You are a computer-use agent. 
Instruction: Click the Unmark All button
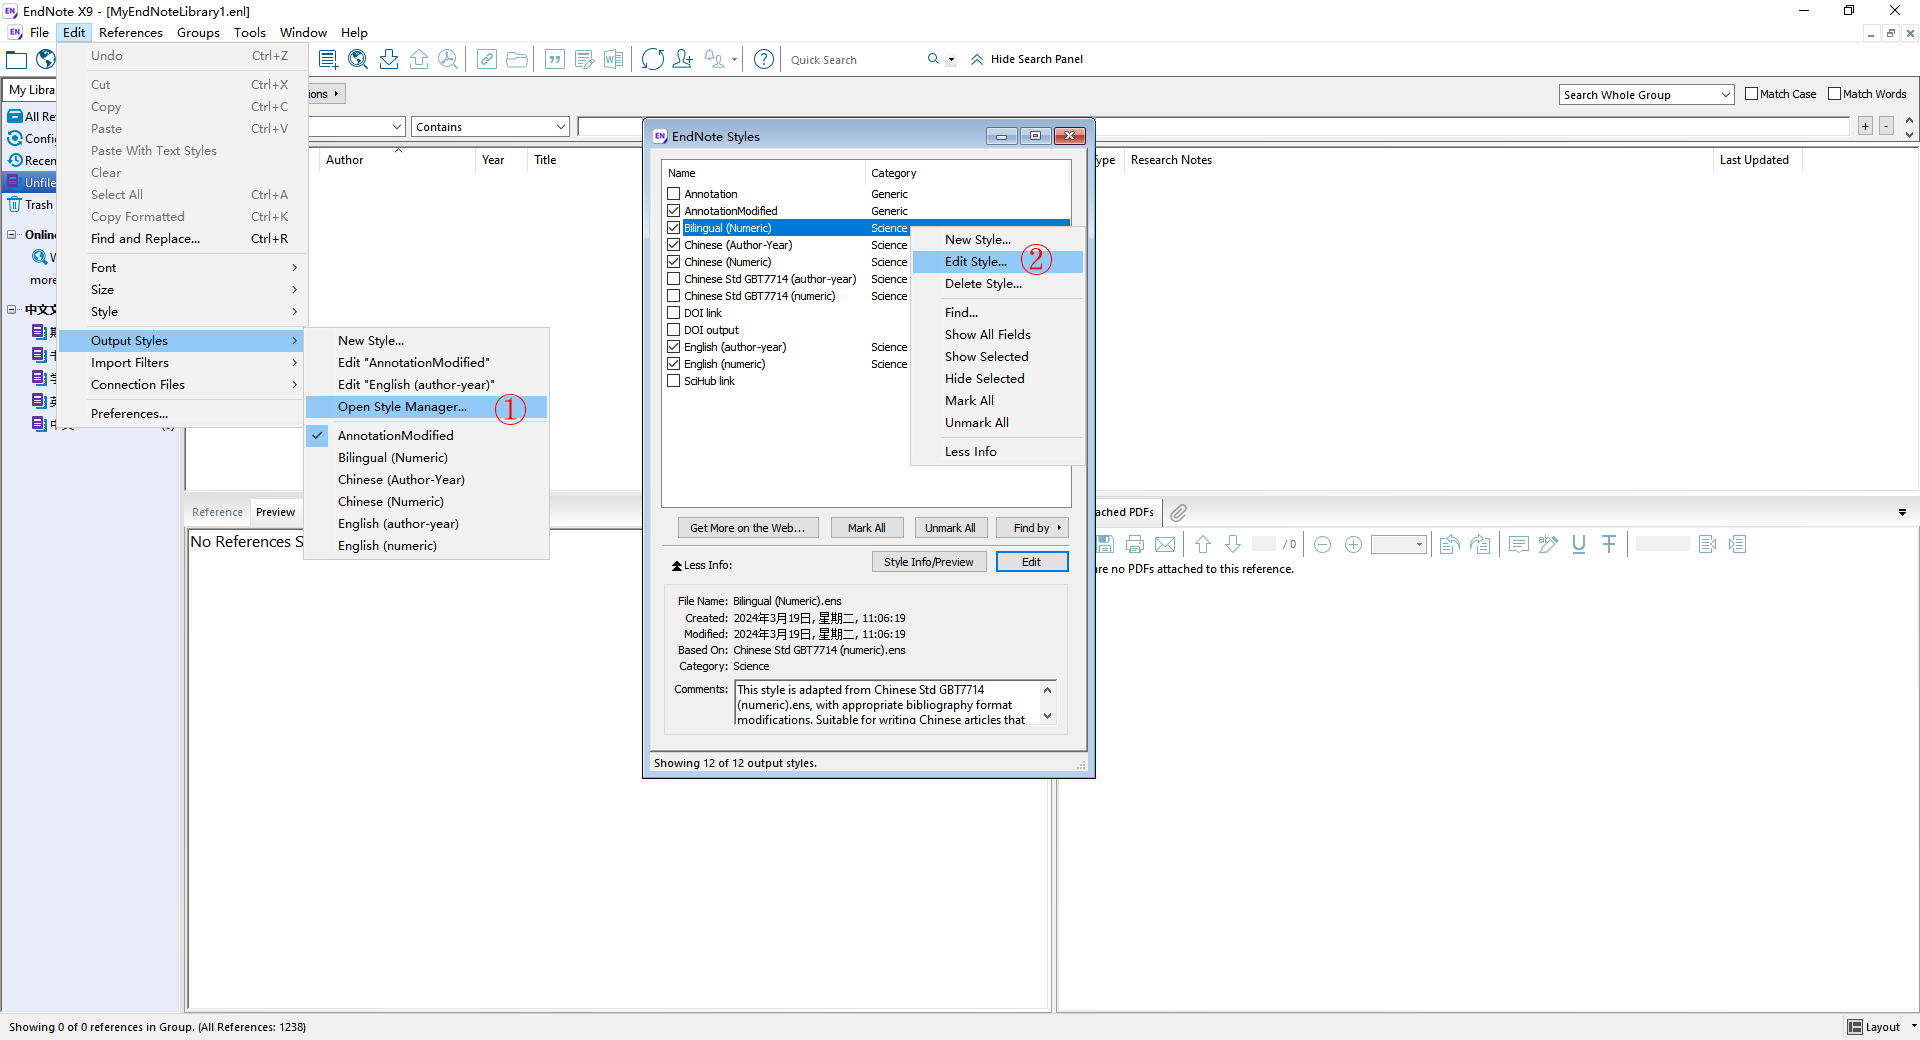pos(950,528)
